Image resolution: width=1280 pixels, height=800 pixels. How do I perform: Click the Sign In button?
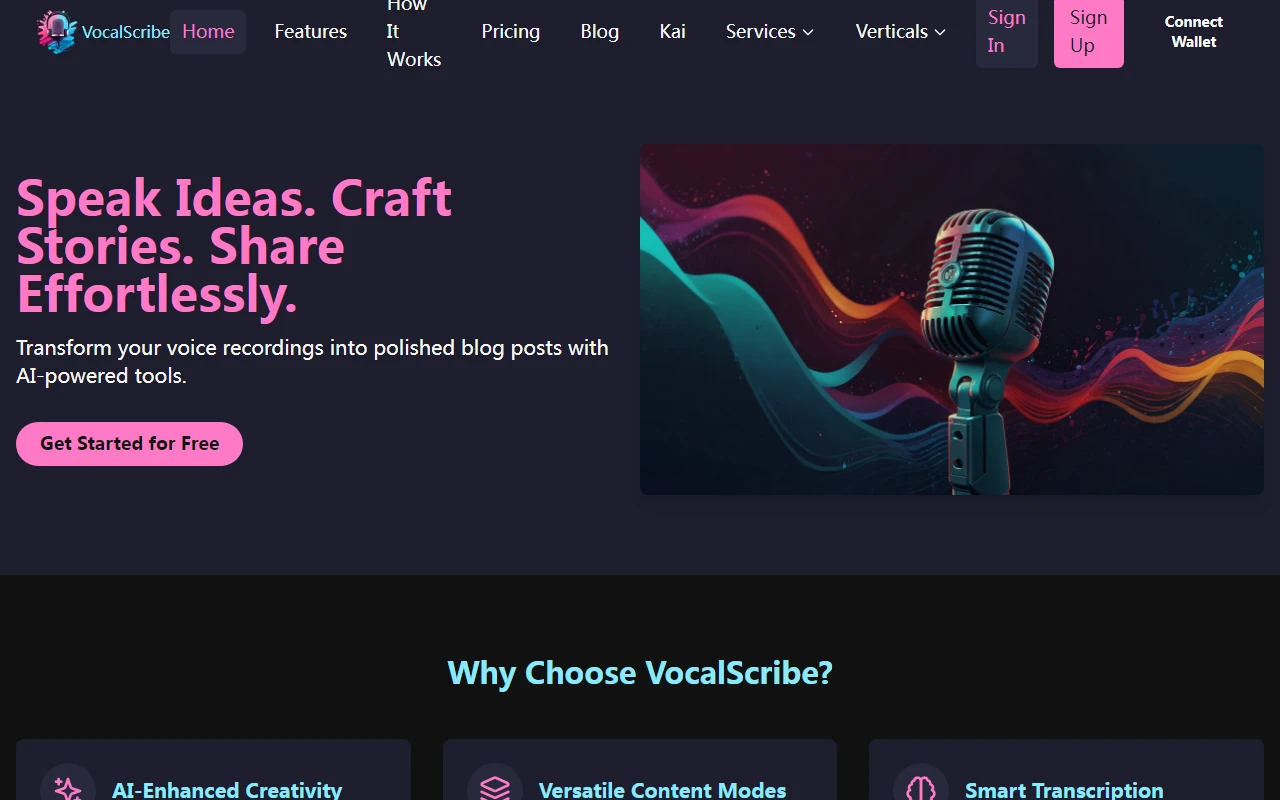click(x=1006, y=30)
